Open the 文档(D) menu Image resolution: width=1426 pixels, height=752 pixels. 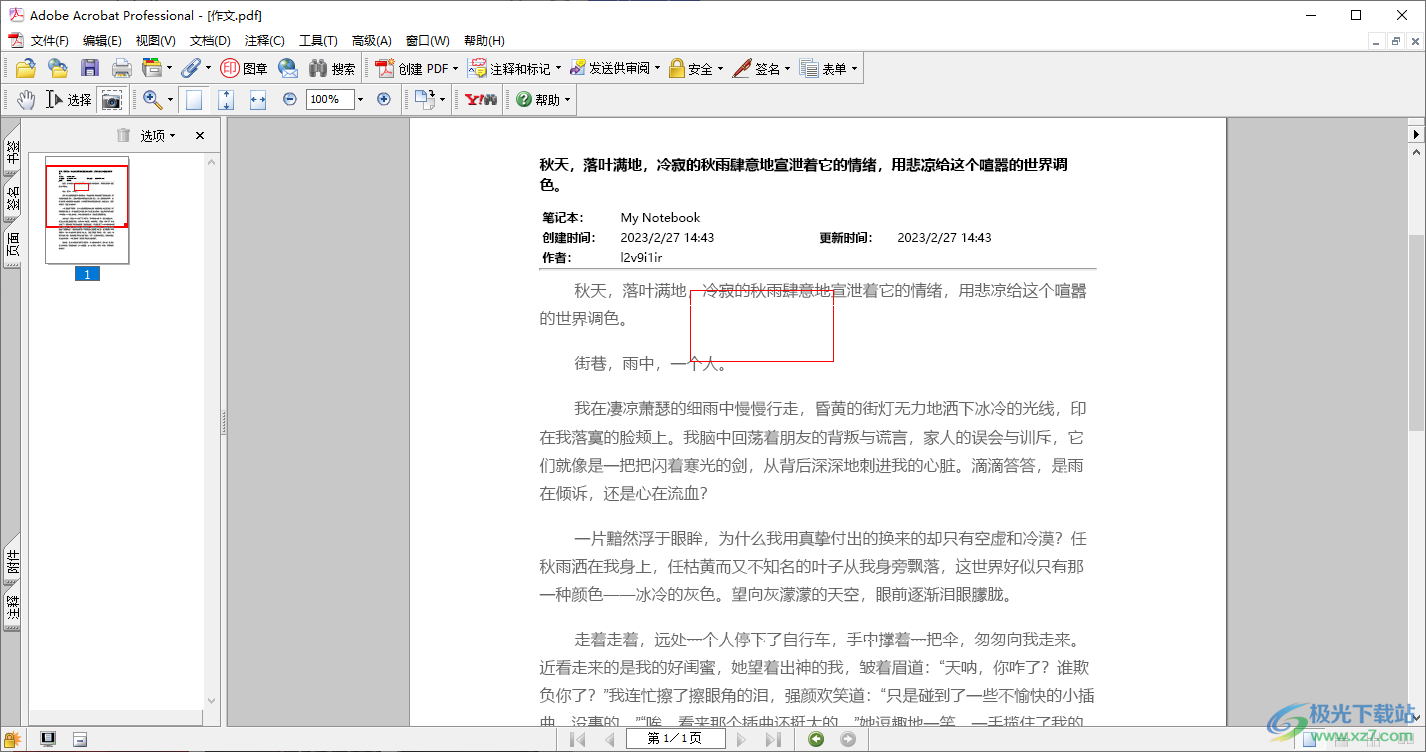click(x=210, y=41)
